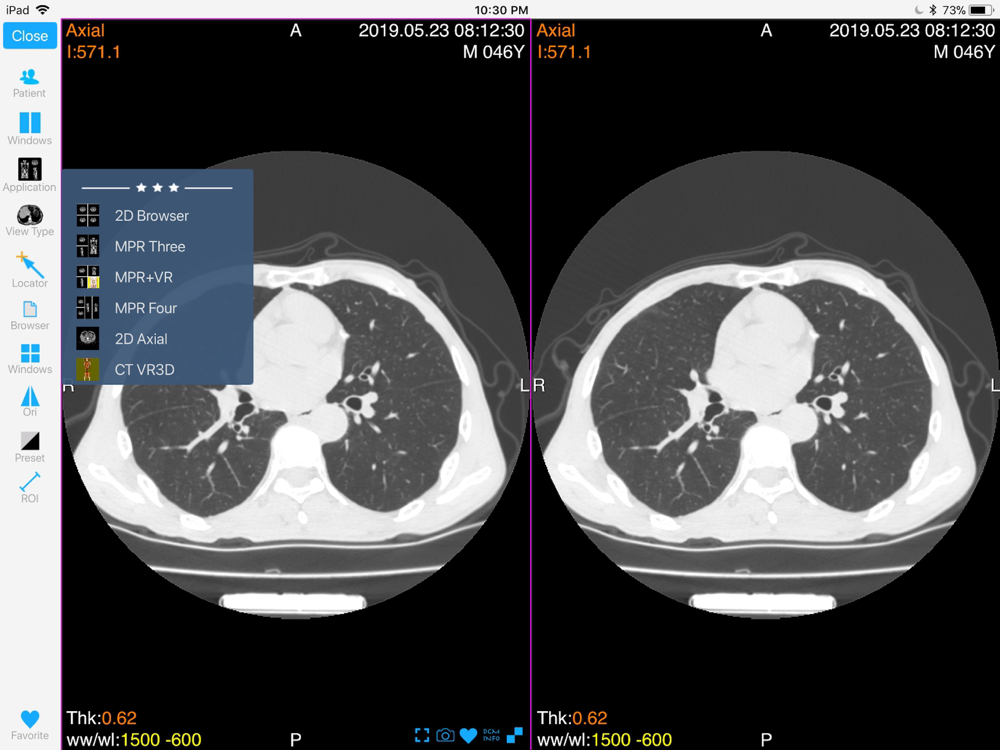Tap the Close button
Viewport: 1000px width, 750px height.
coord(30,36)
